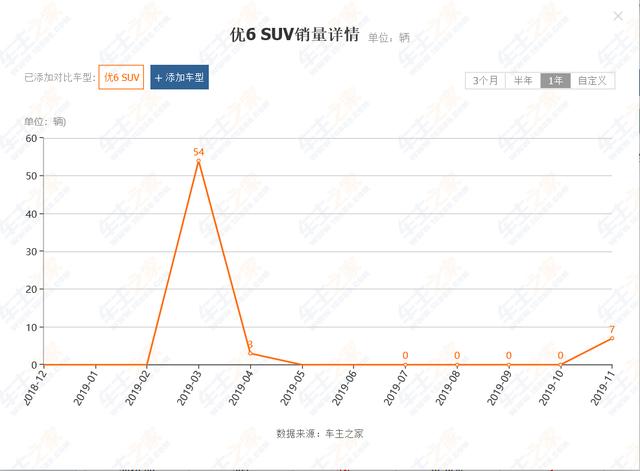
Task: Click the 0 data point at 2019-07
Action: 405,364
